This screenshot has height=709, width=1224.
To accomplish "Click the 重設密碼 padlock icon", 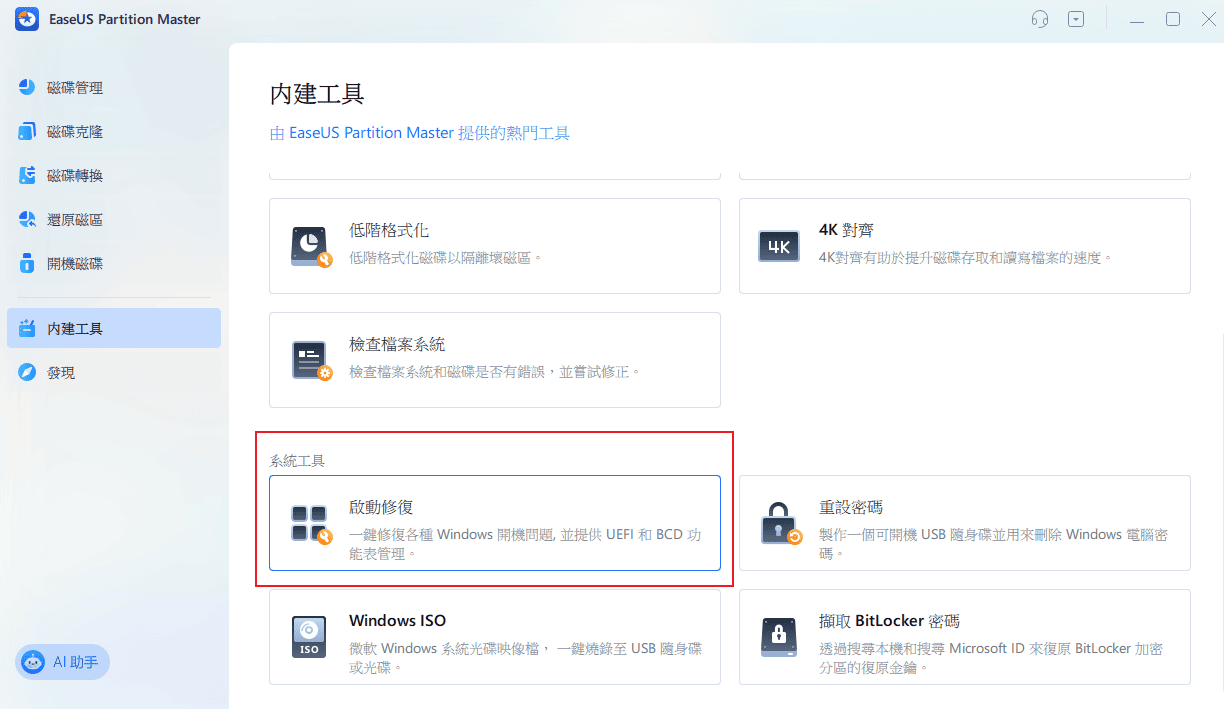I will (x=780, y=523).
